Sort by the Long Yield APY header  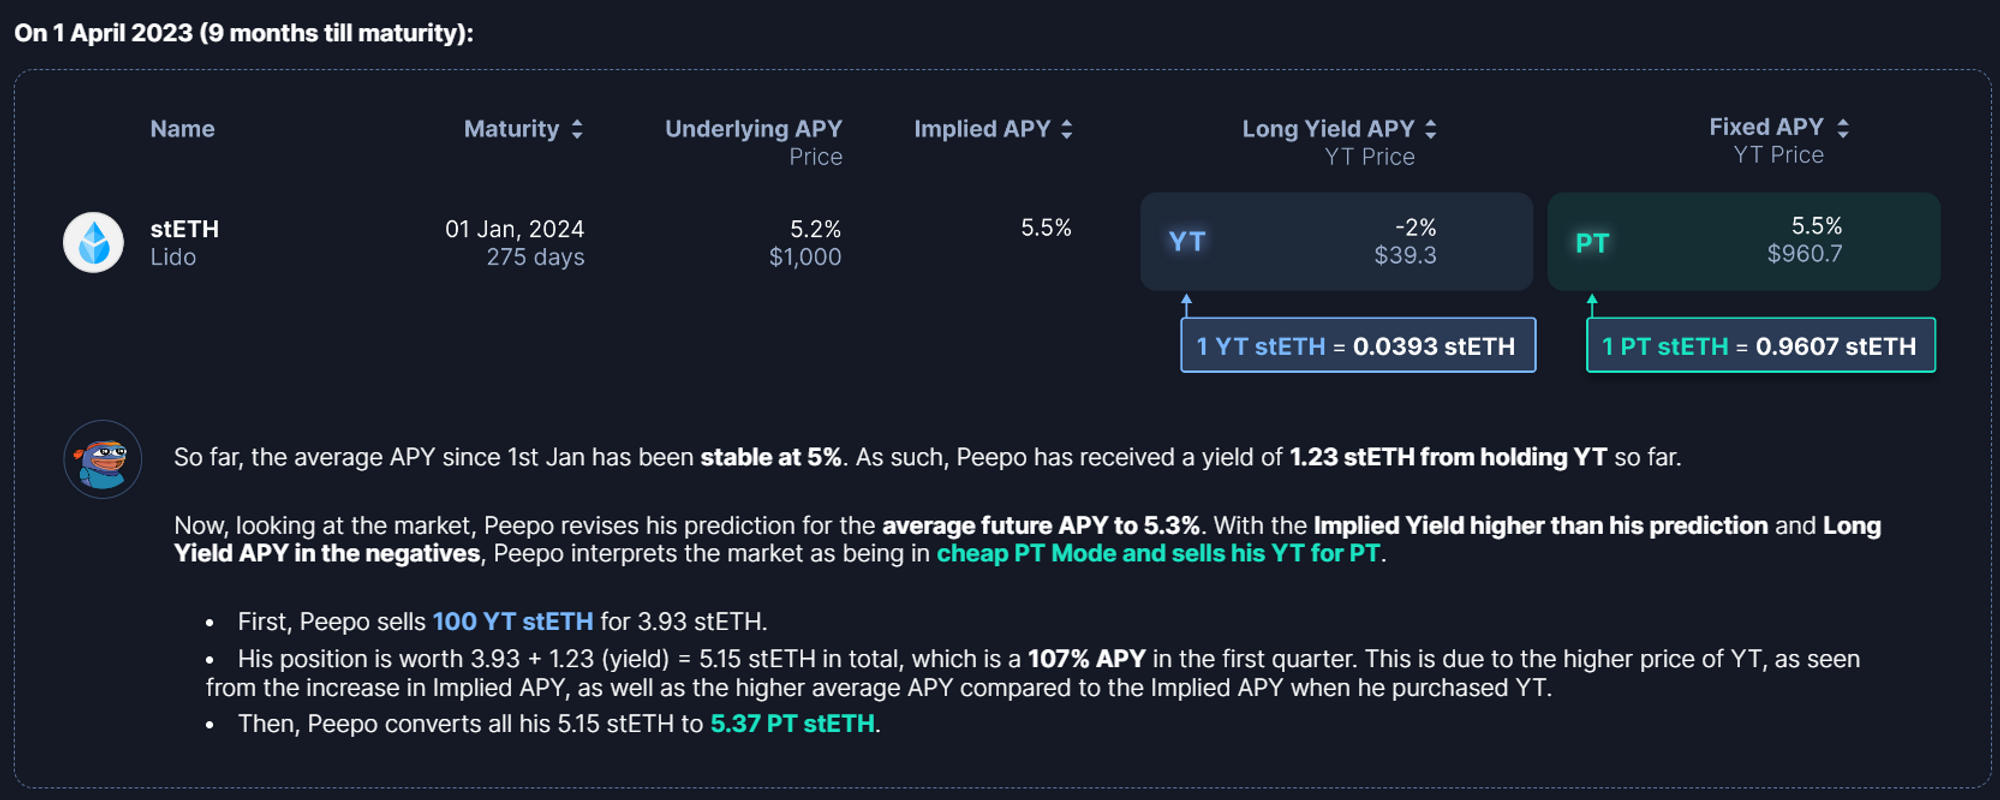pyautogui.click(x=1328, y=129)
